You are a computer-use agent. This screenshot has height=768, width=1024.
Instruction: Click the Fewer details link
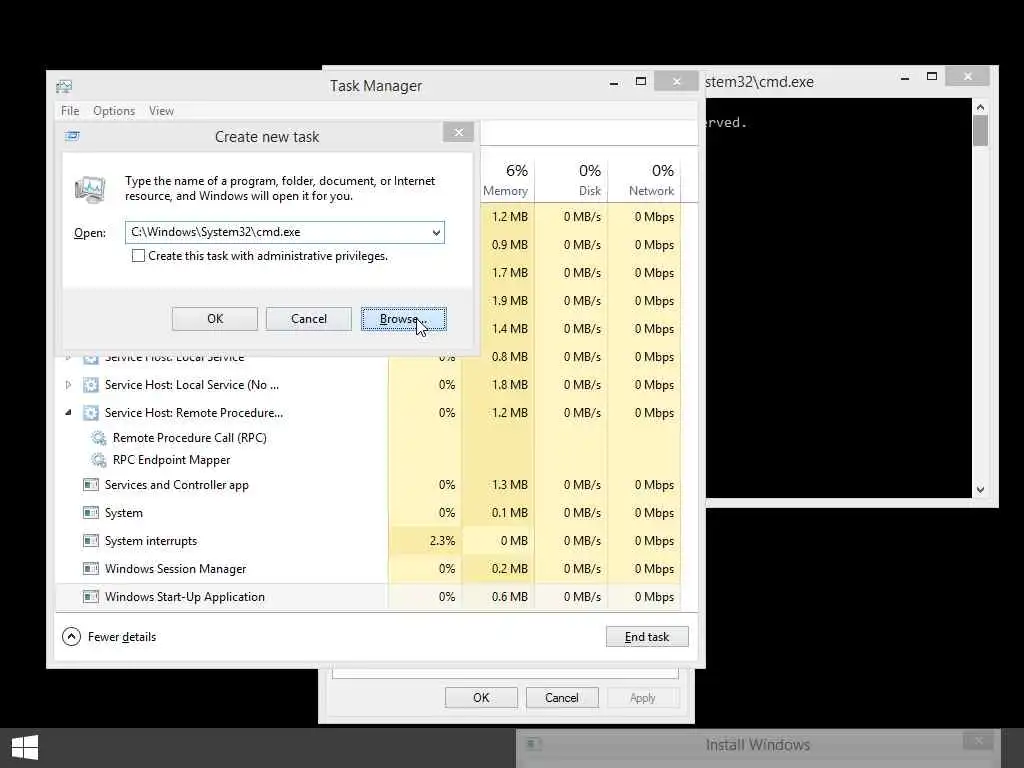(122, 637)
